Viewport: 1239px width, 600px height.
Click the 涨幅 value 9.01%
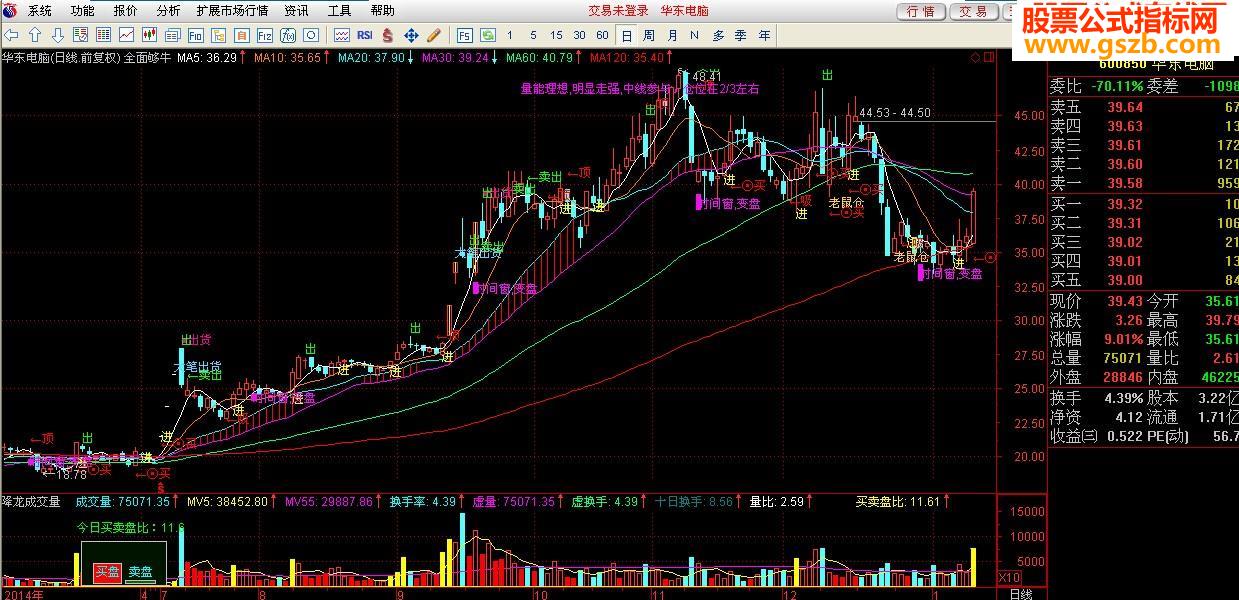1122,339
